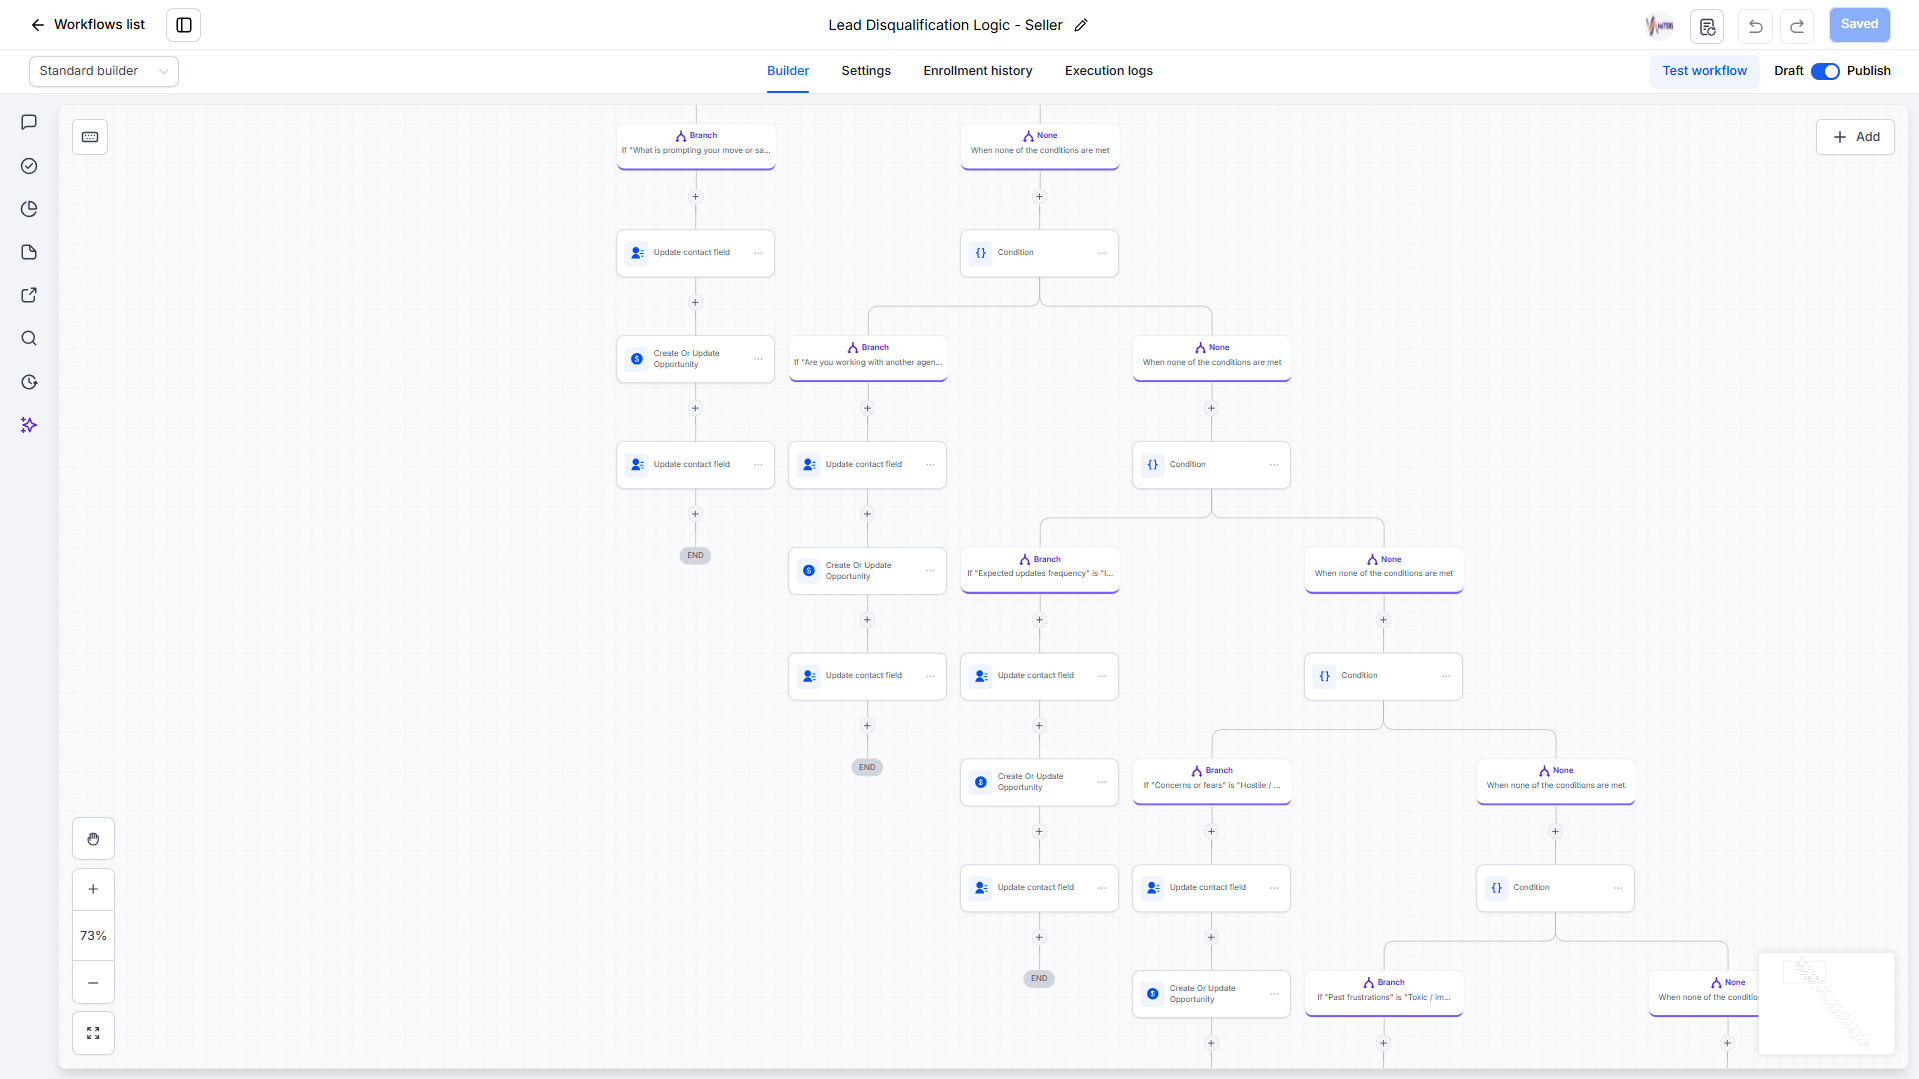The height and width of the screenshot is (1079, 1919).
Task: Open options of first Update contact field node
Action: pyautogui.click(x=758, y=253)
